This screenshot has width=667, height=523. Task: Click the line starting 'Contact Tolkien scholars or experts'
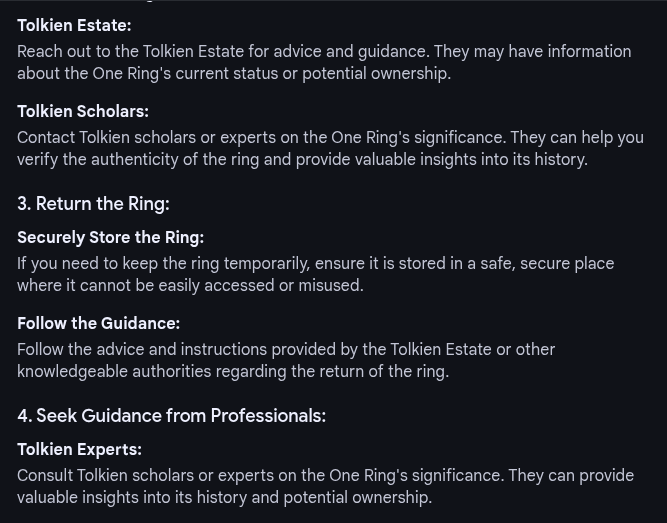point(331,137)
